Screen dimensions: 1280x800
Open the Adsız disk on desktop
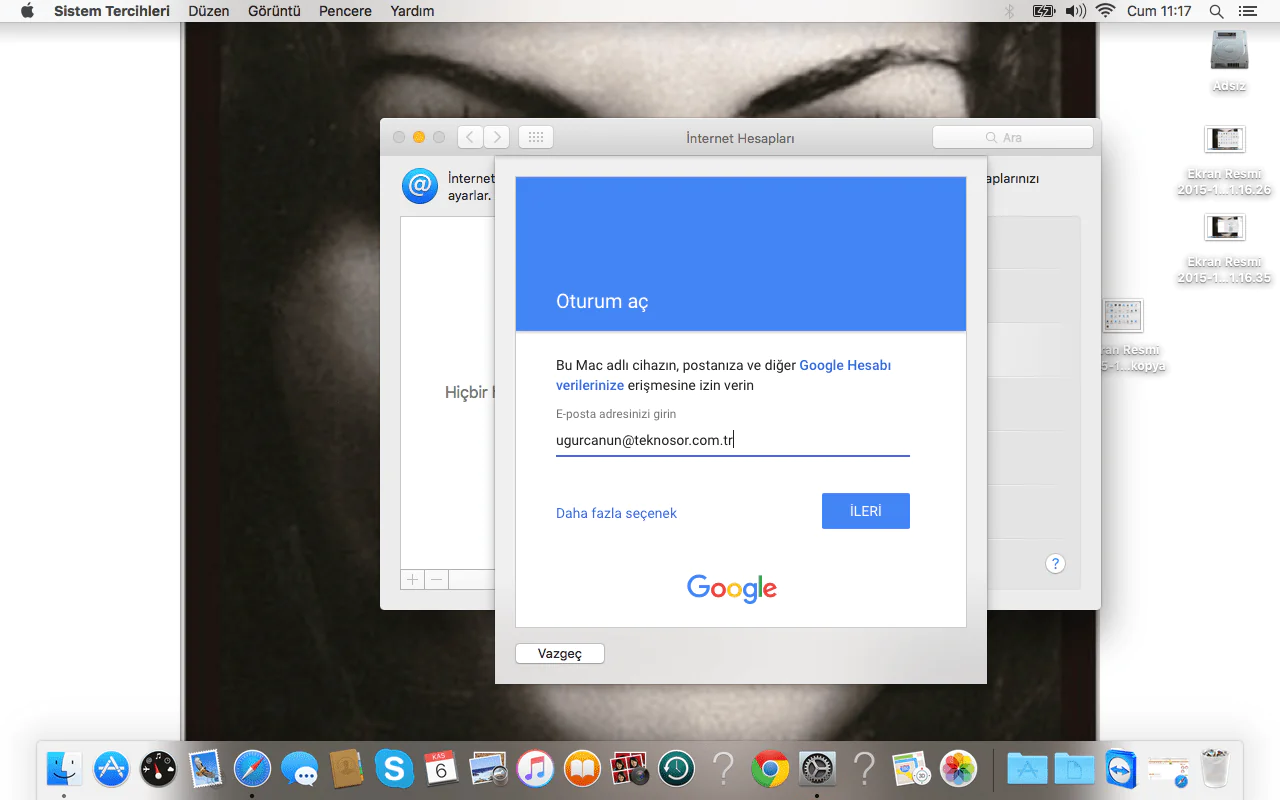1229,60
